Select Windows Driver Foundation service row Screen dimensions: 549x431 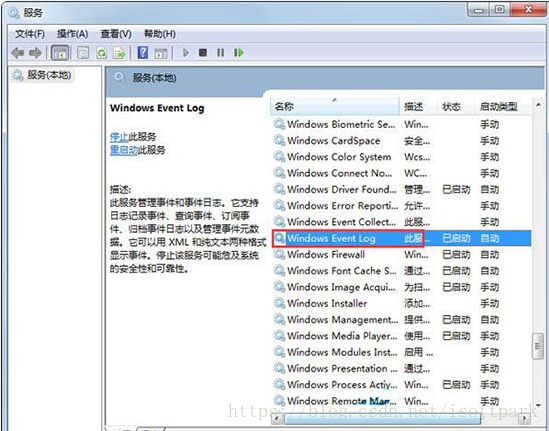[x=402, y=189]
